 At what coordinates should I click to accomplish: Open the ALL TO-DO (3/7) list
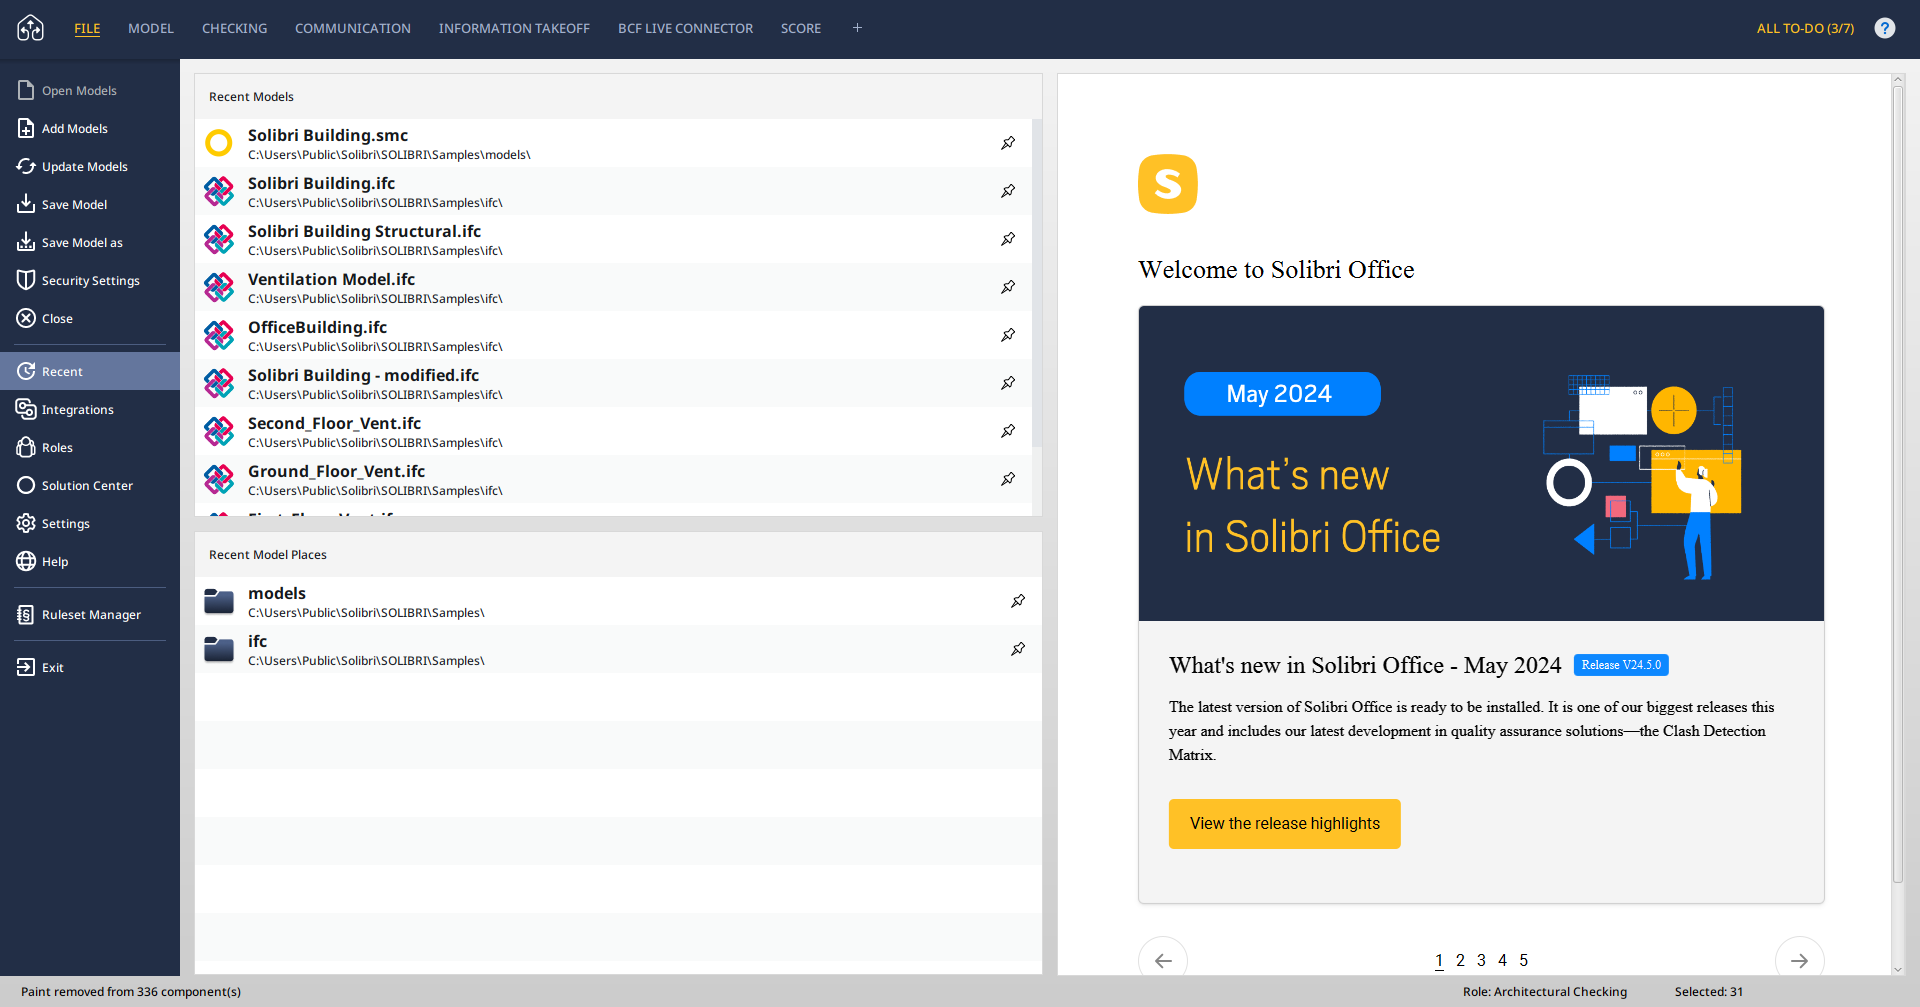point(1804,28)
